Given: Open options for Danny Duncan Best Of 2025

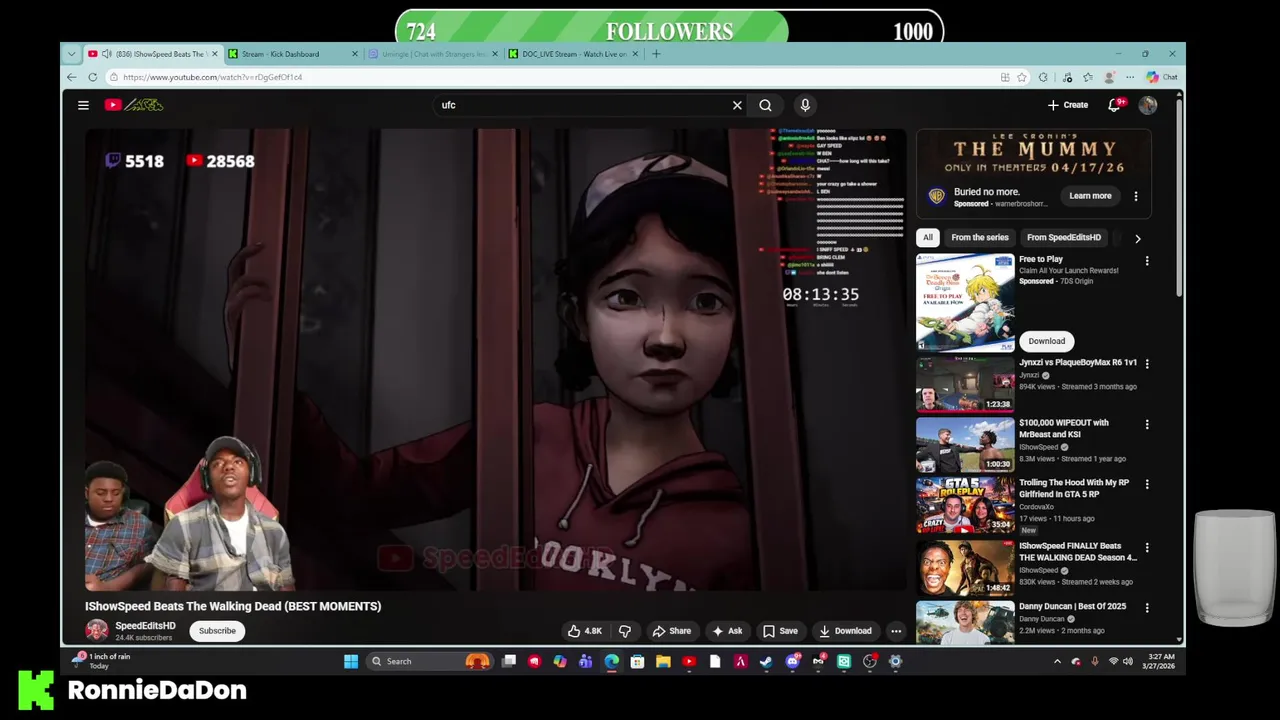Looking at the screenshot, I should coord(1147,608).
